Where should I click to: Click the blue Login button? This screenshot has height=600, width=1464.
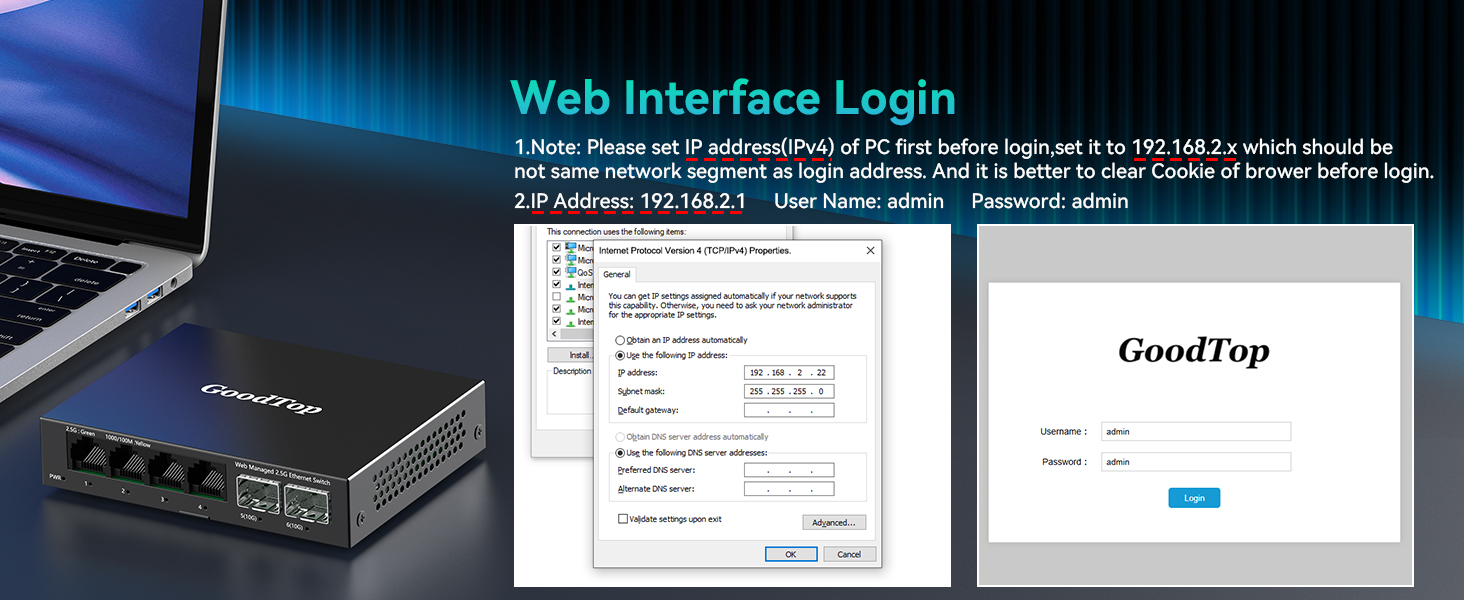[x=1194, y=498]
